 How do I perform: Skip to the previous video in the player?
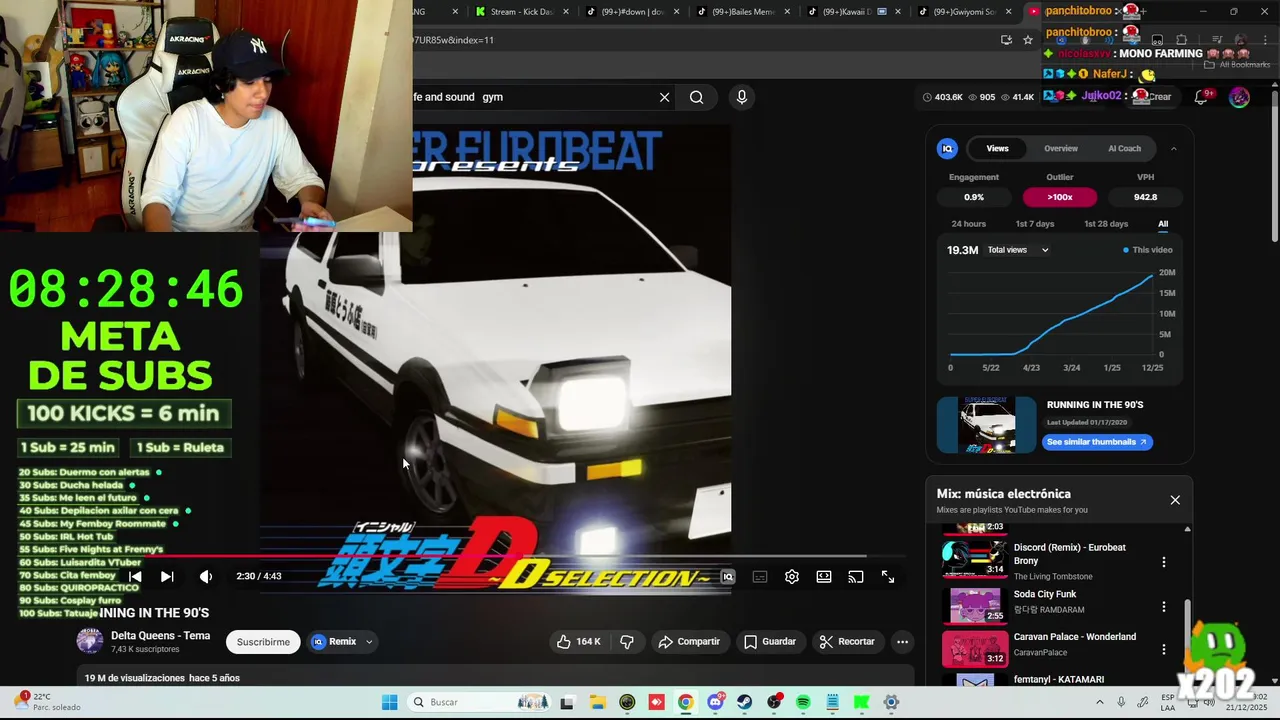point(135,577)
